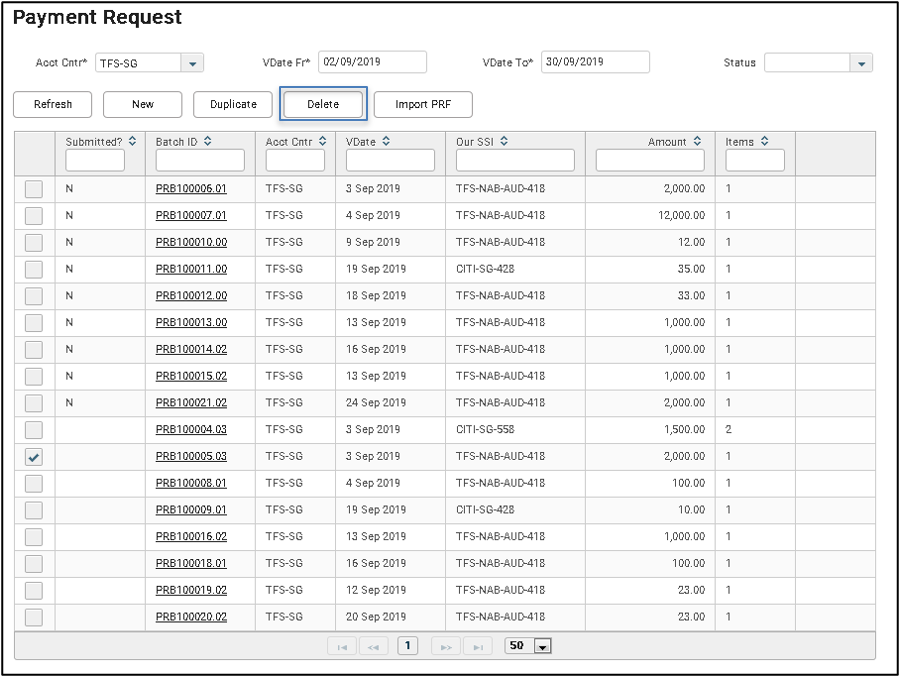Go to first page pagination icon
The width and height of the screenshot is (901, 677).
(342, 646)
